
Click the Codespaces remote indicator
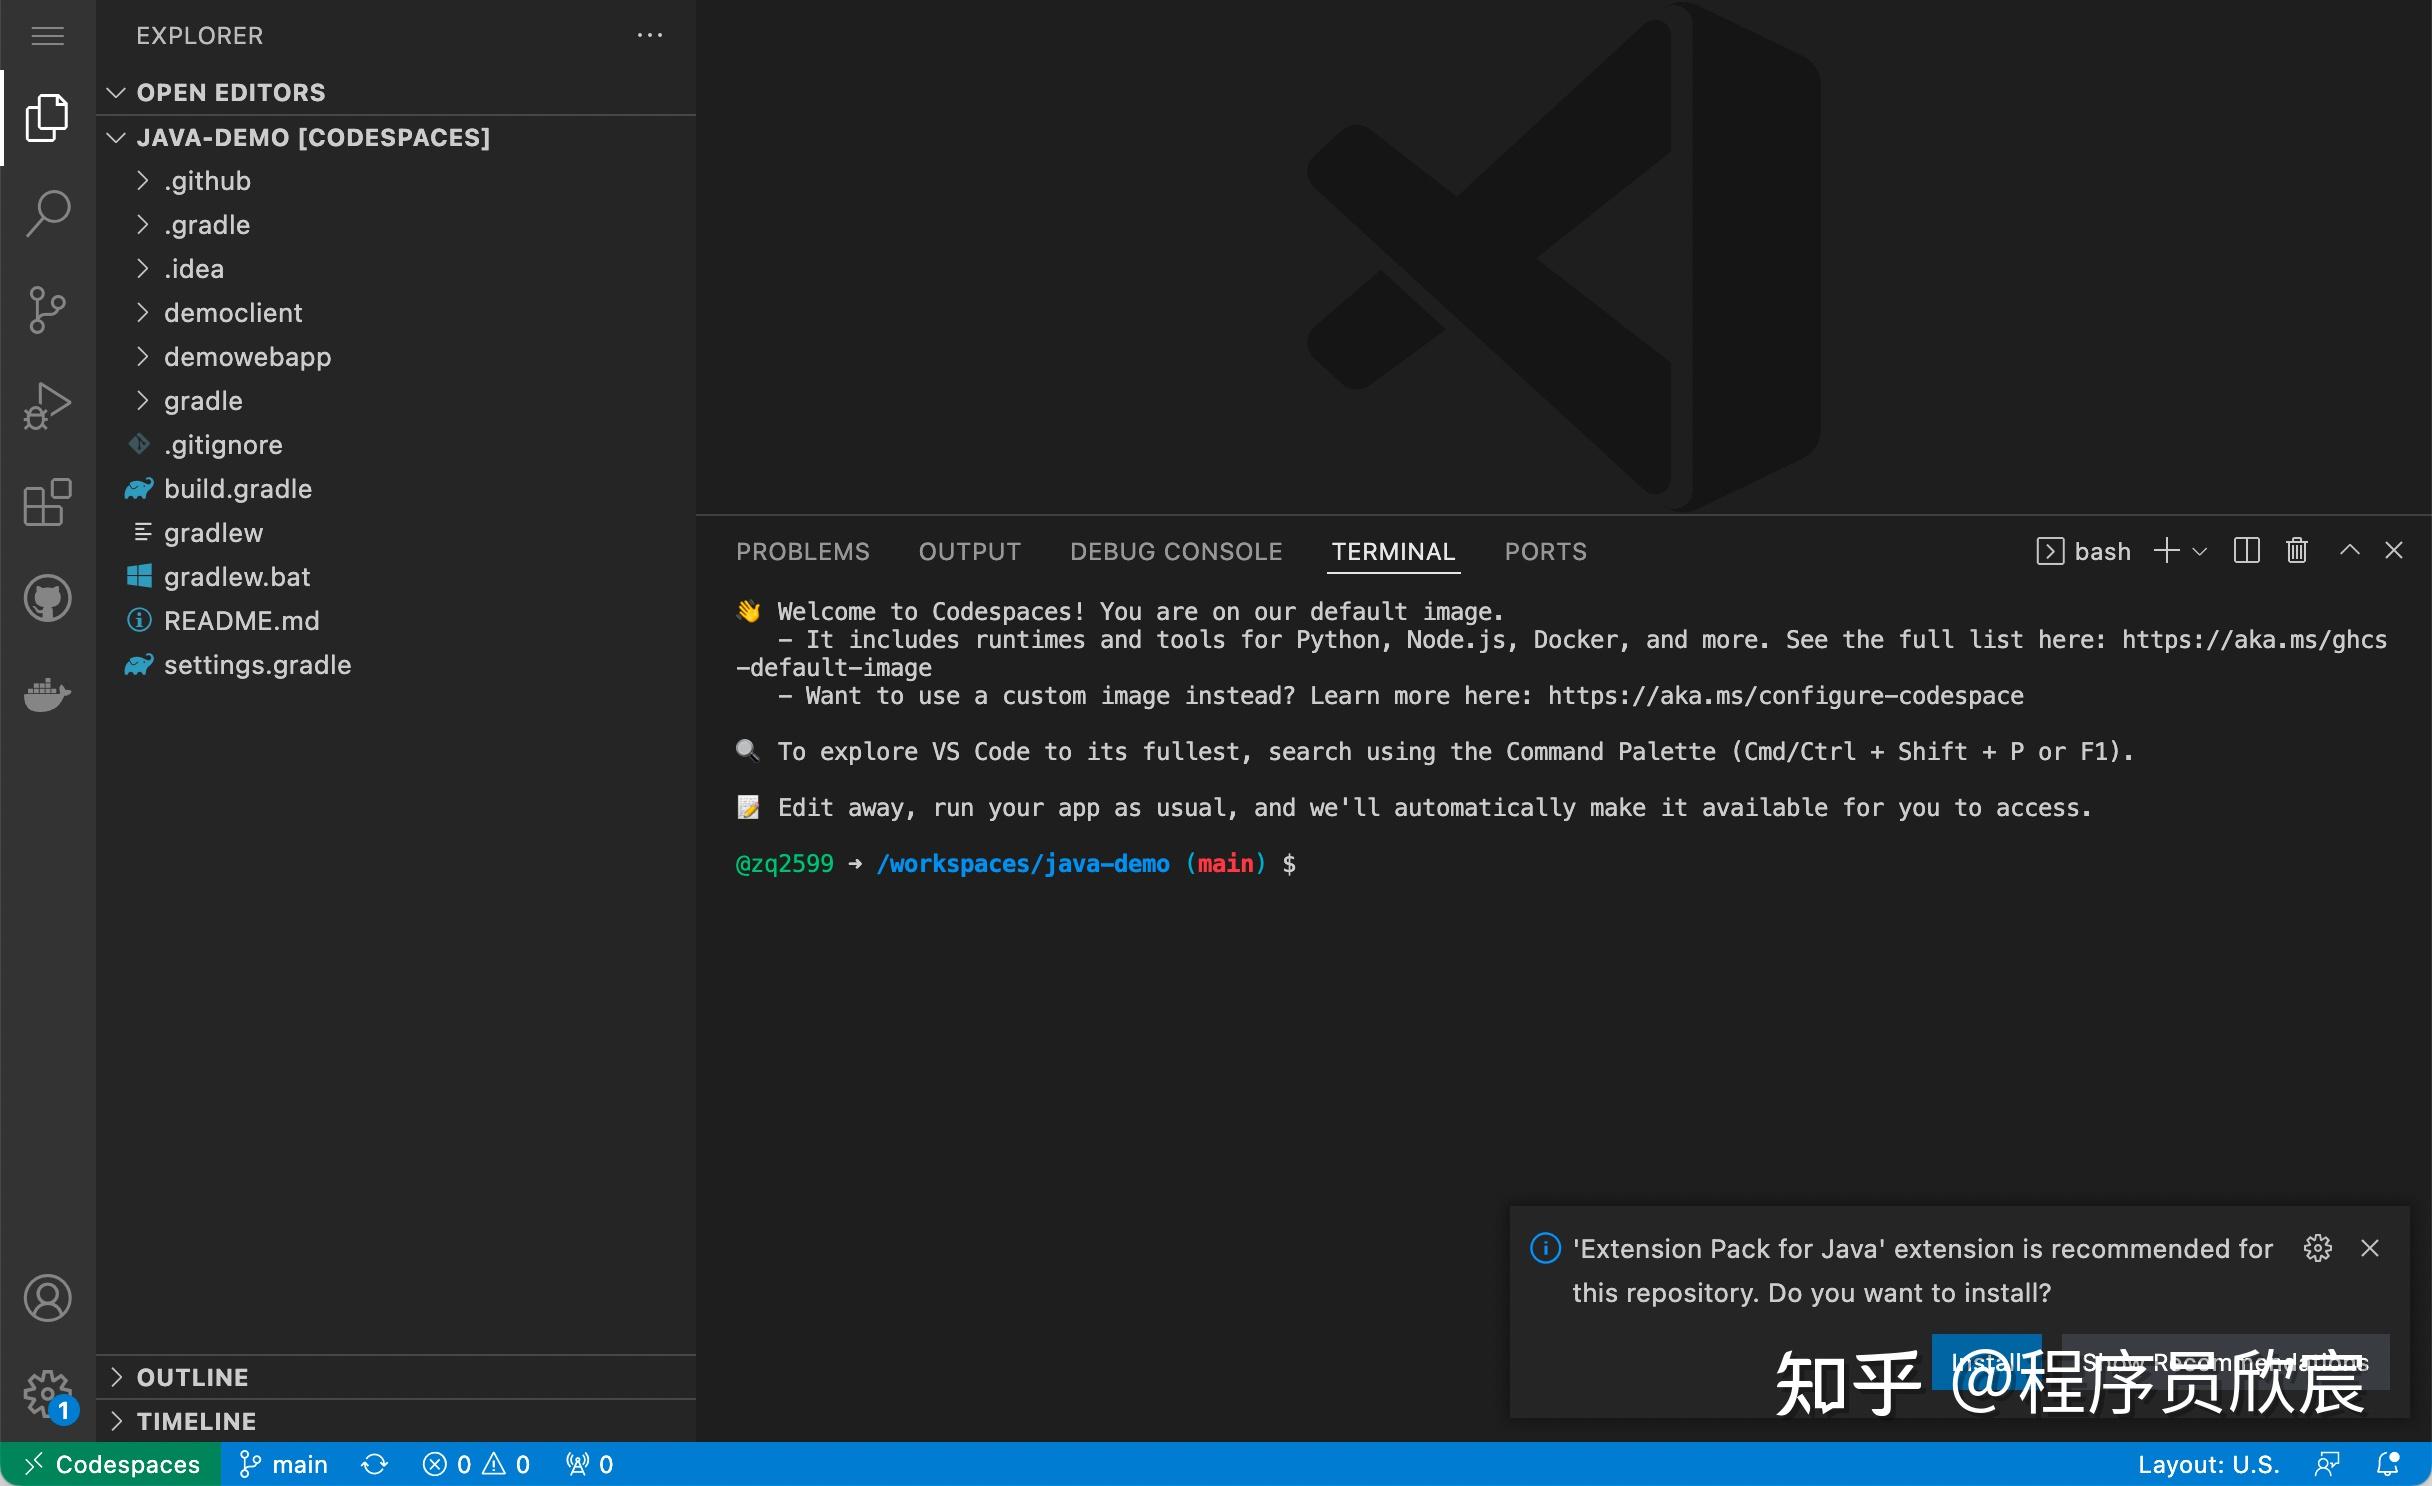coord(110,1464)
